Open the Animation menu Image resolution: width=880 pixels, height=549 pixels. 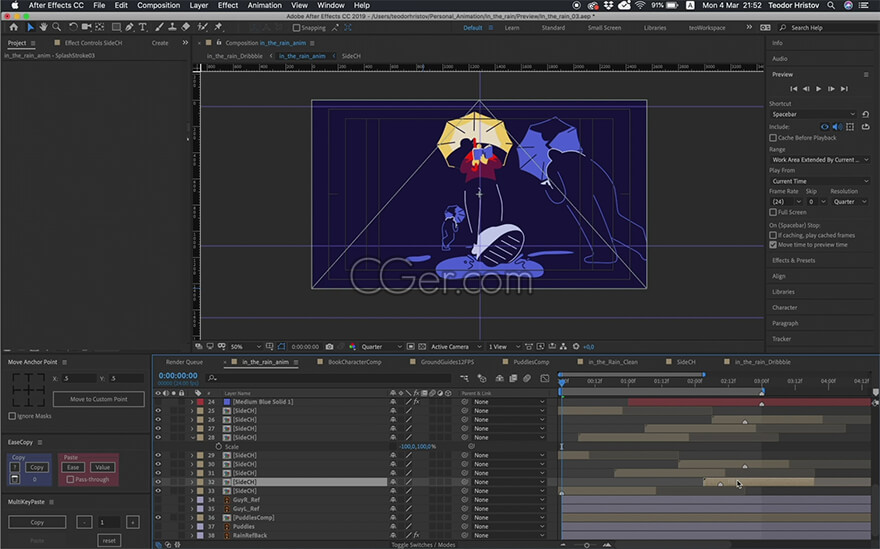264,5
